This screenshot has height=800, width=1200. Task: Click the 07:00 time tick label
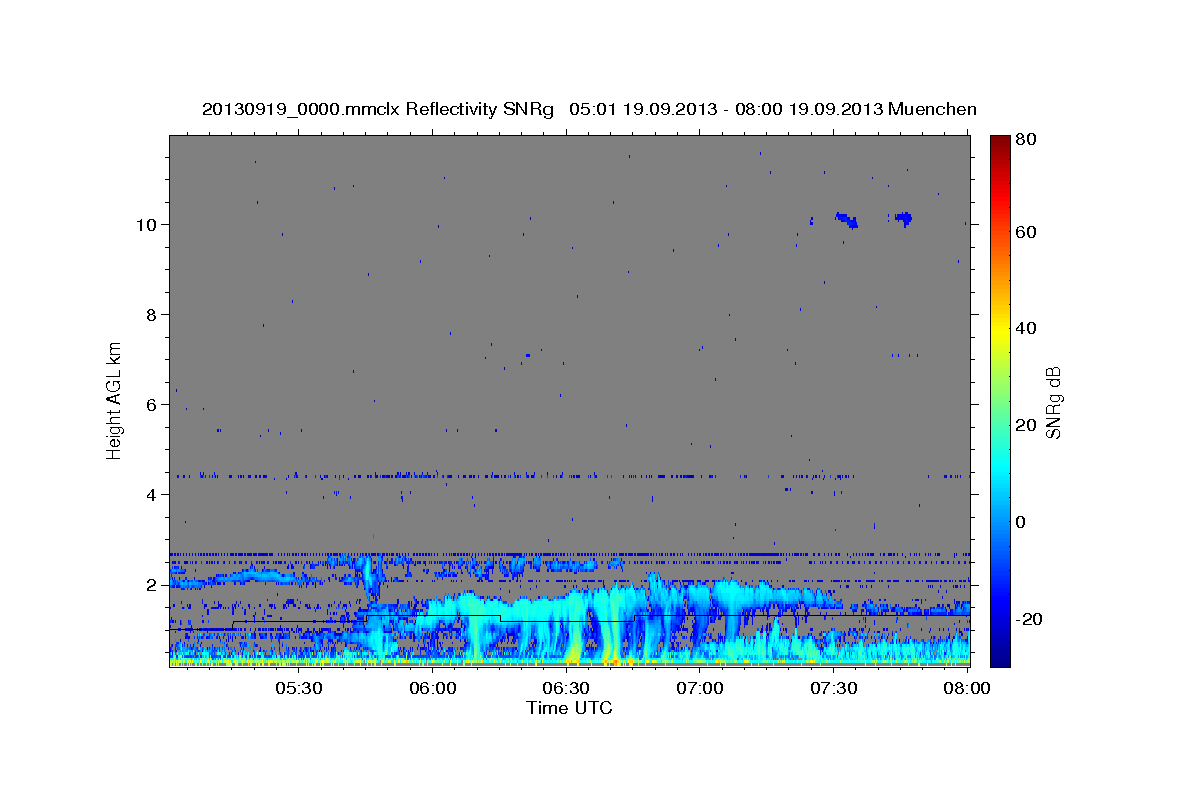700,688
